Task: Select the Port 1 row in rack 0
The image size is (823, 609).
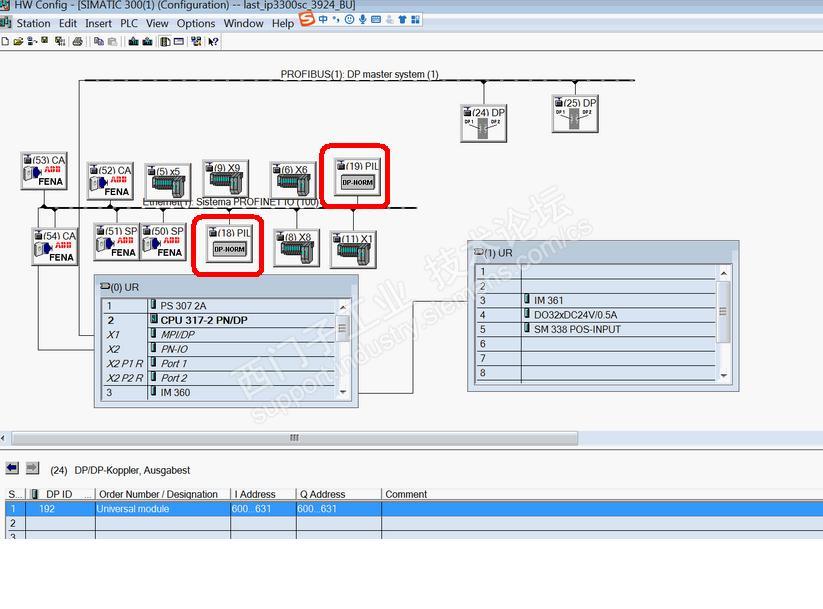Action: click(x=219, y=363)
